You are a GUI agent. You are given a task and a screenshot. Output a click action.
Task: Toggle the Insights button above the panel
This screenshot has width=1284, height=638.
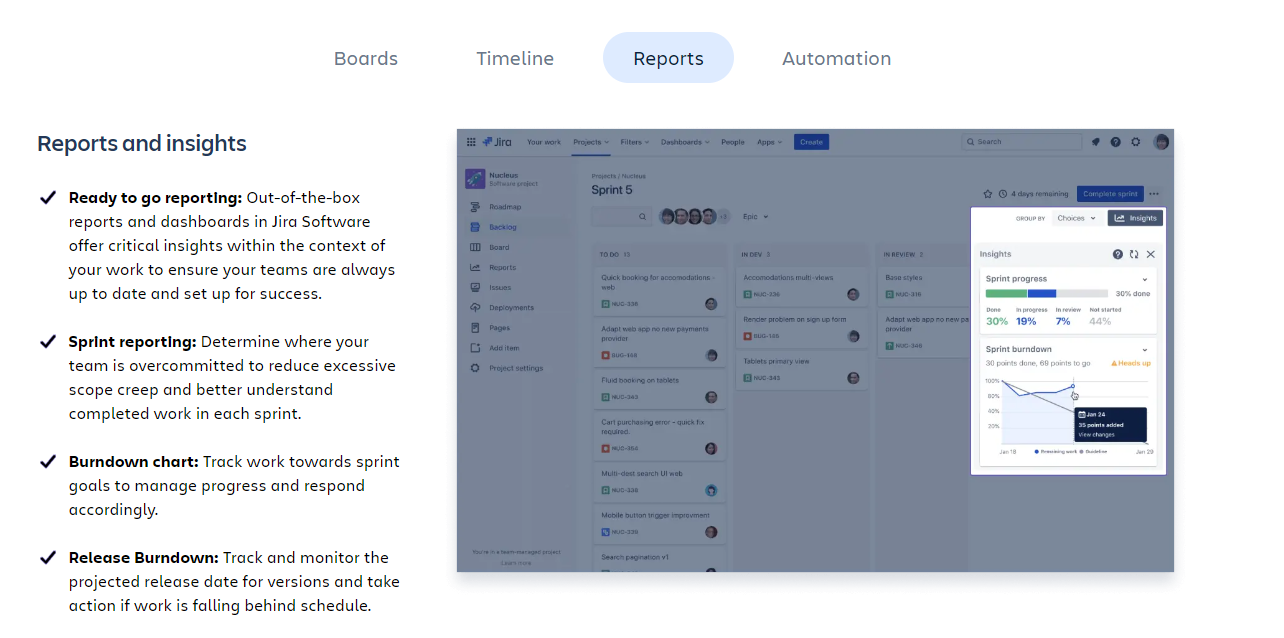1135,218
